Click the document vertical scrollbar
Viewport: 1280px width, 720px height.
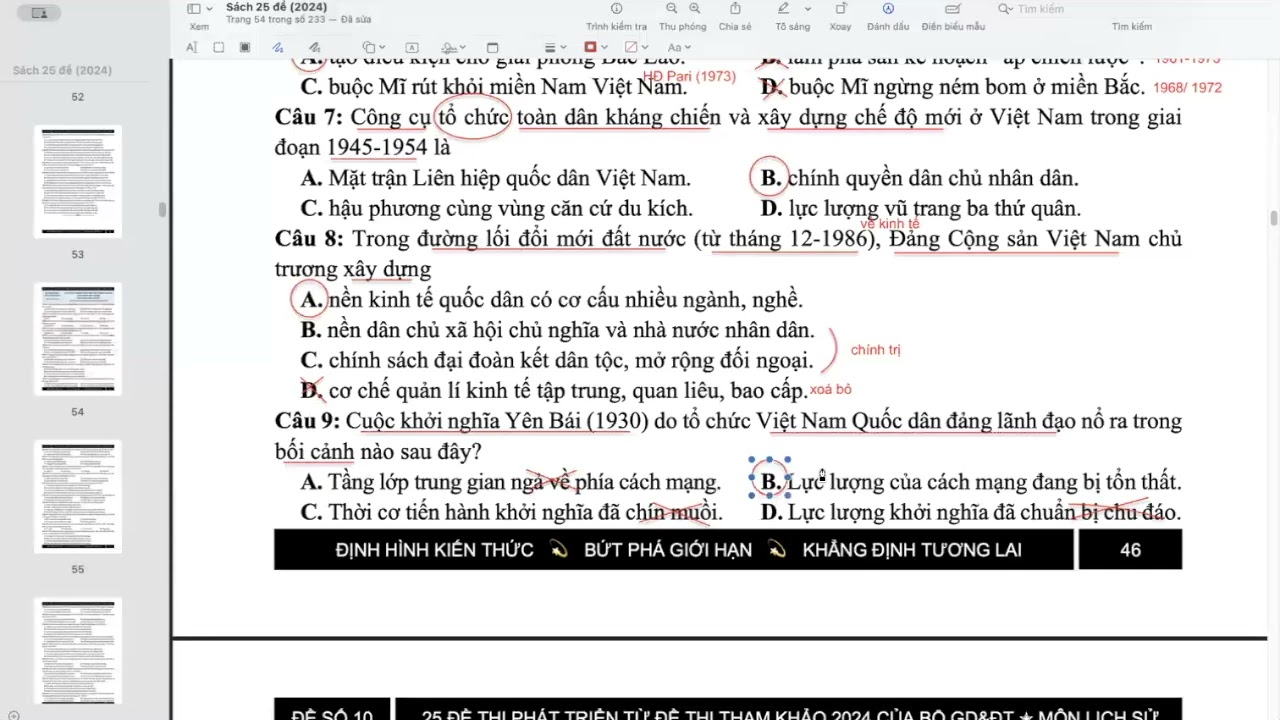click(1274, 218)
